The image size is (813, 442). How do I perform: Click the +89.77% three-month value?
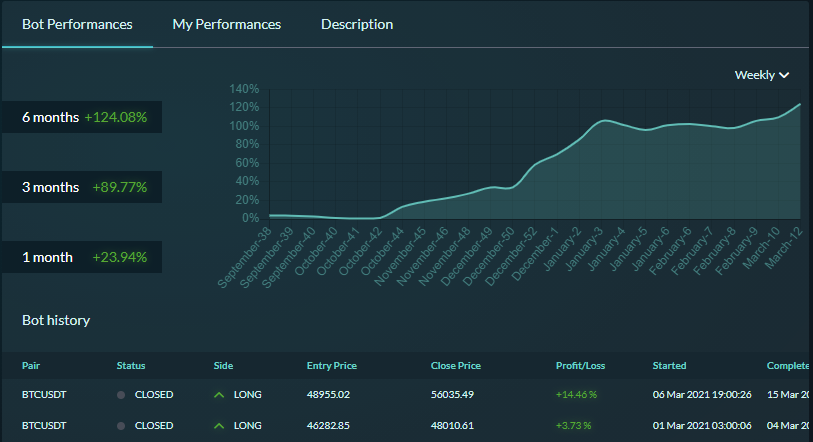pyautogui.click(x=120, y=187)
